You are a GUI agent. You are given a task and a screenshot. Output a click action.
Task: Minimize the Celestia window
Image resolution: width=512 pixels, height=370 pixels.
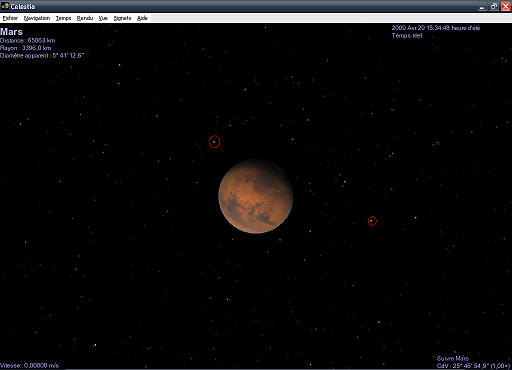482,6
